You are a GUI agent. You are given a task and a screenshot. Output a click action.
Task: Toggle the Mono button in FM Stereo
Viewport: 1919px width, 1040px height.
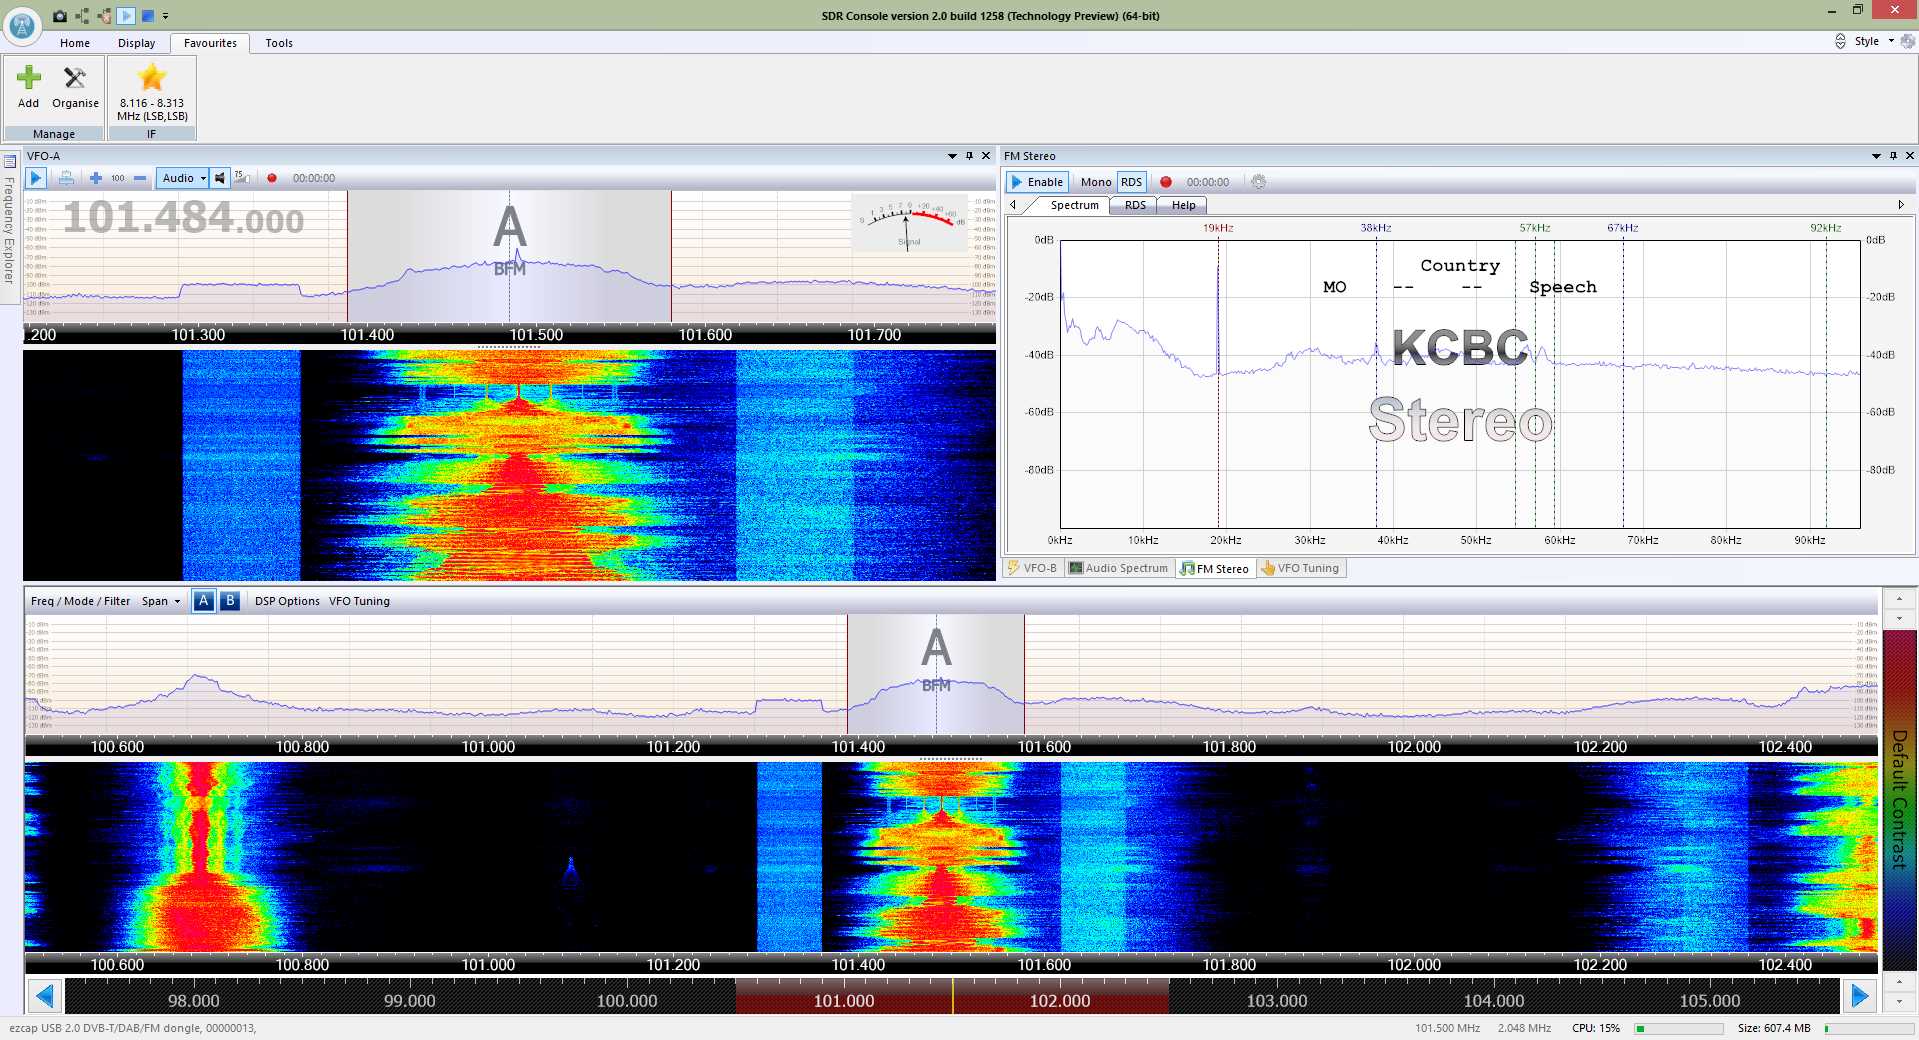coord(1095,182)
